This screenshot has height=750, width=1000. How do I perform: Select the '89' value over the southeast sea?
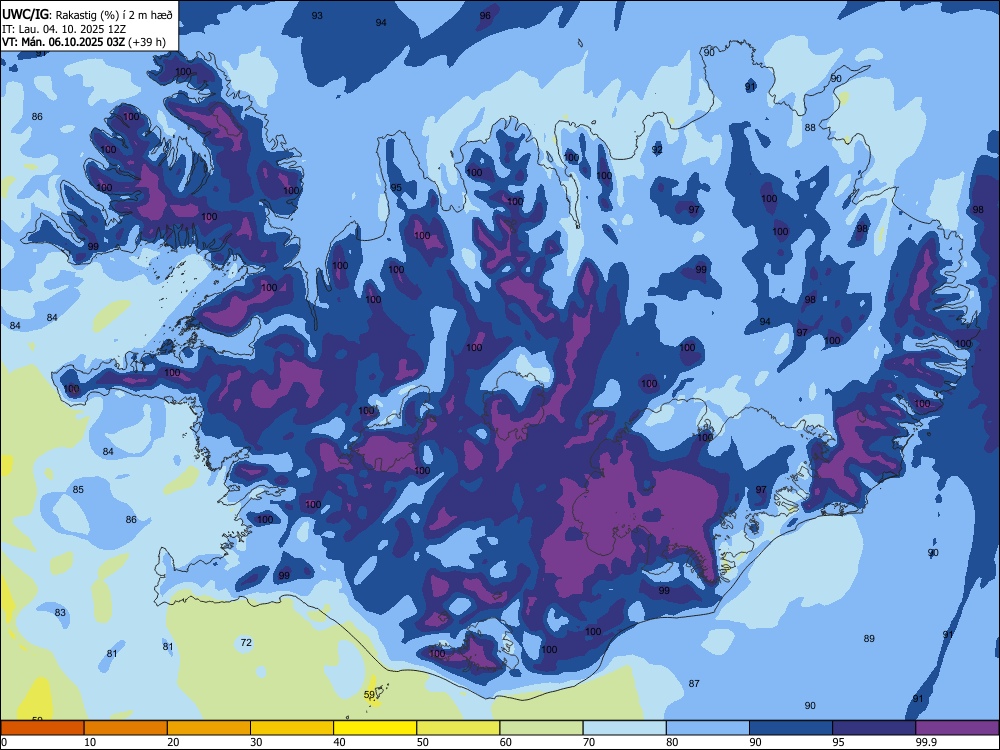point(869,638)
